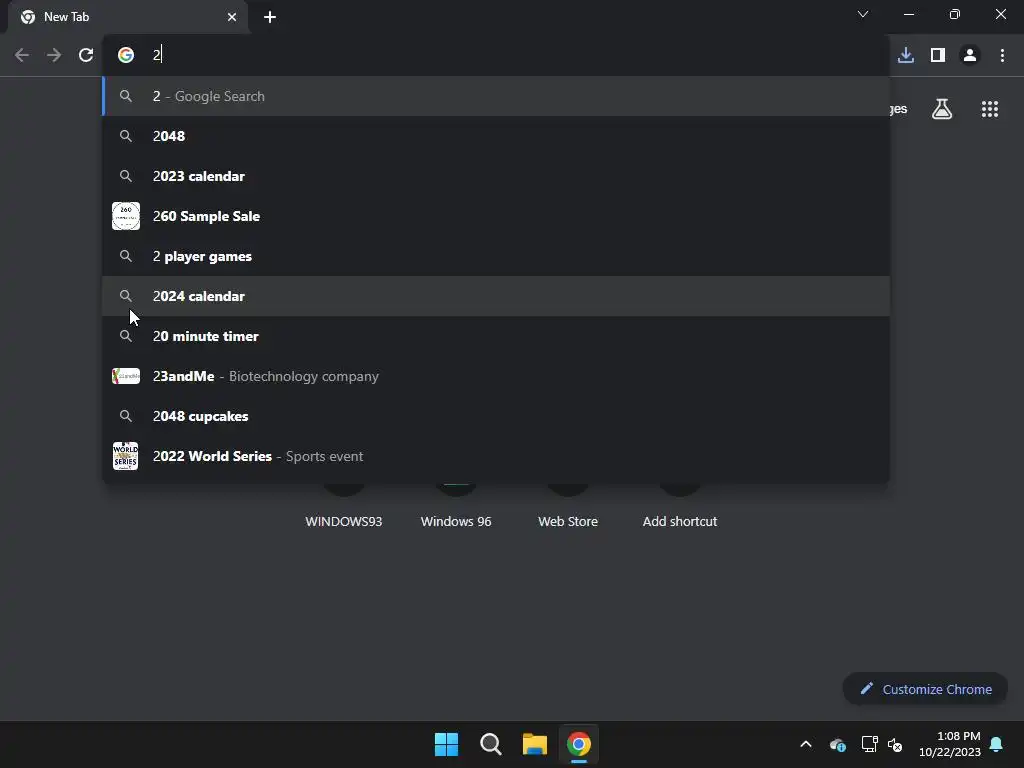This screenshot has height=768, width=1024.
Task: Click the 23andMe logo thumbnail
Action: pyautogui.click(x=126, y=376)
